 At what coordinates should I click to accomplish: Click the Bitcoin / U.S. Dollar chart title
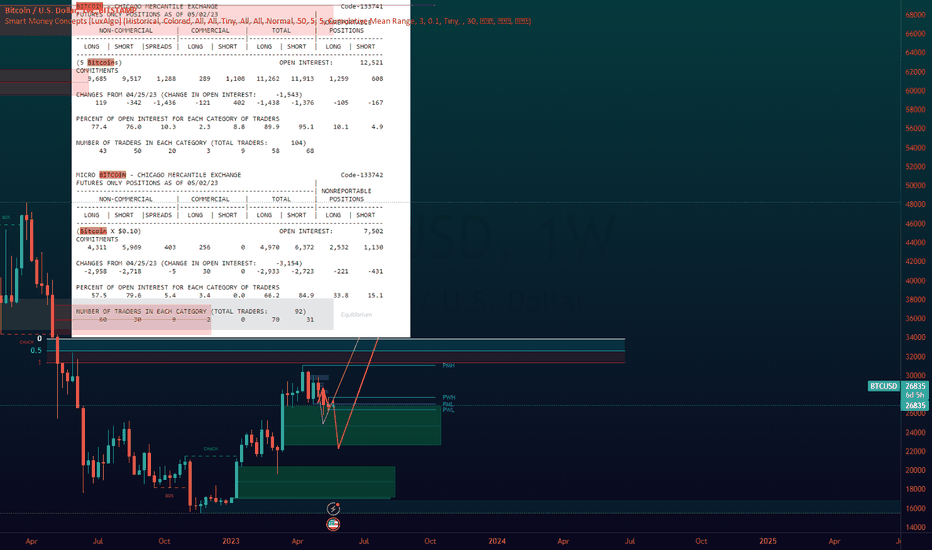[70, 10]
